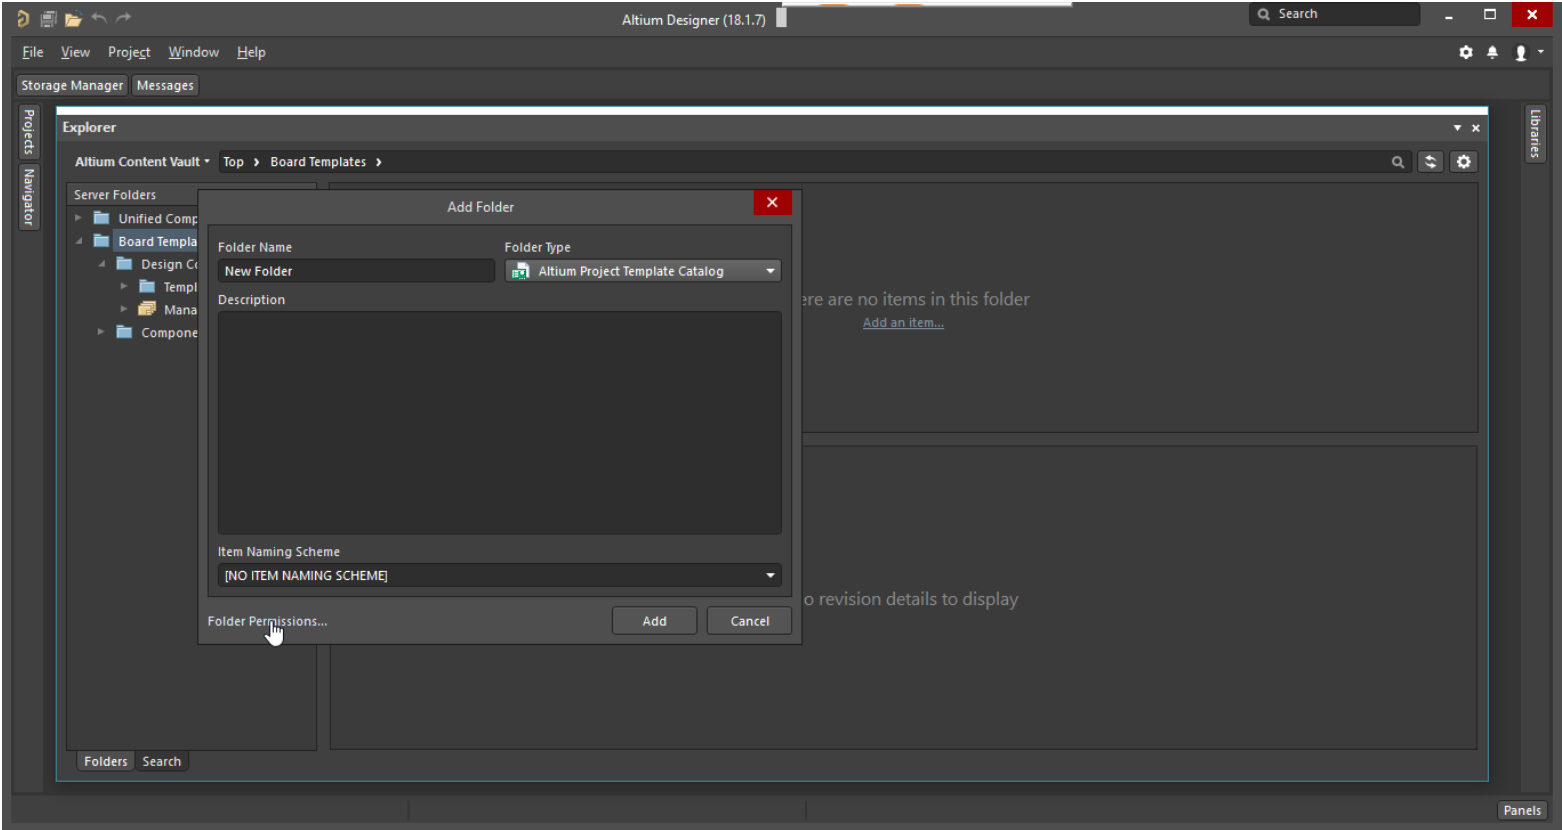Click the Add an item link

pyautogui.click(x=903, y=323)
